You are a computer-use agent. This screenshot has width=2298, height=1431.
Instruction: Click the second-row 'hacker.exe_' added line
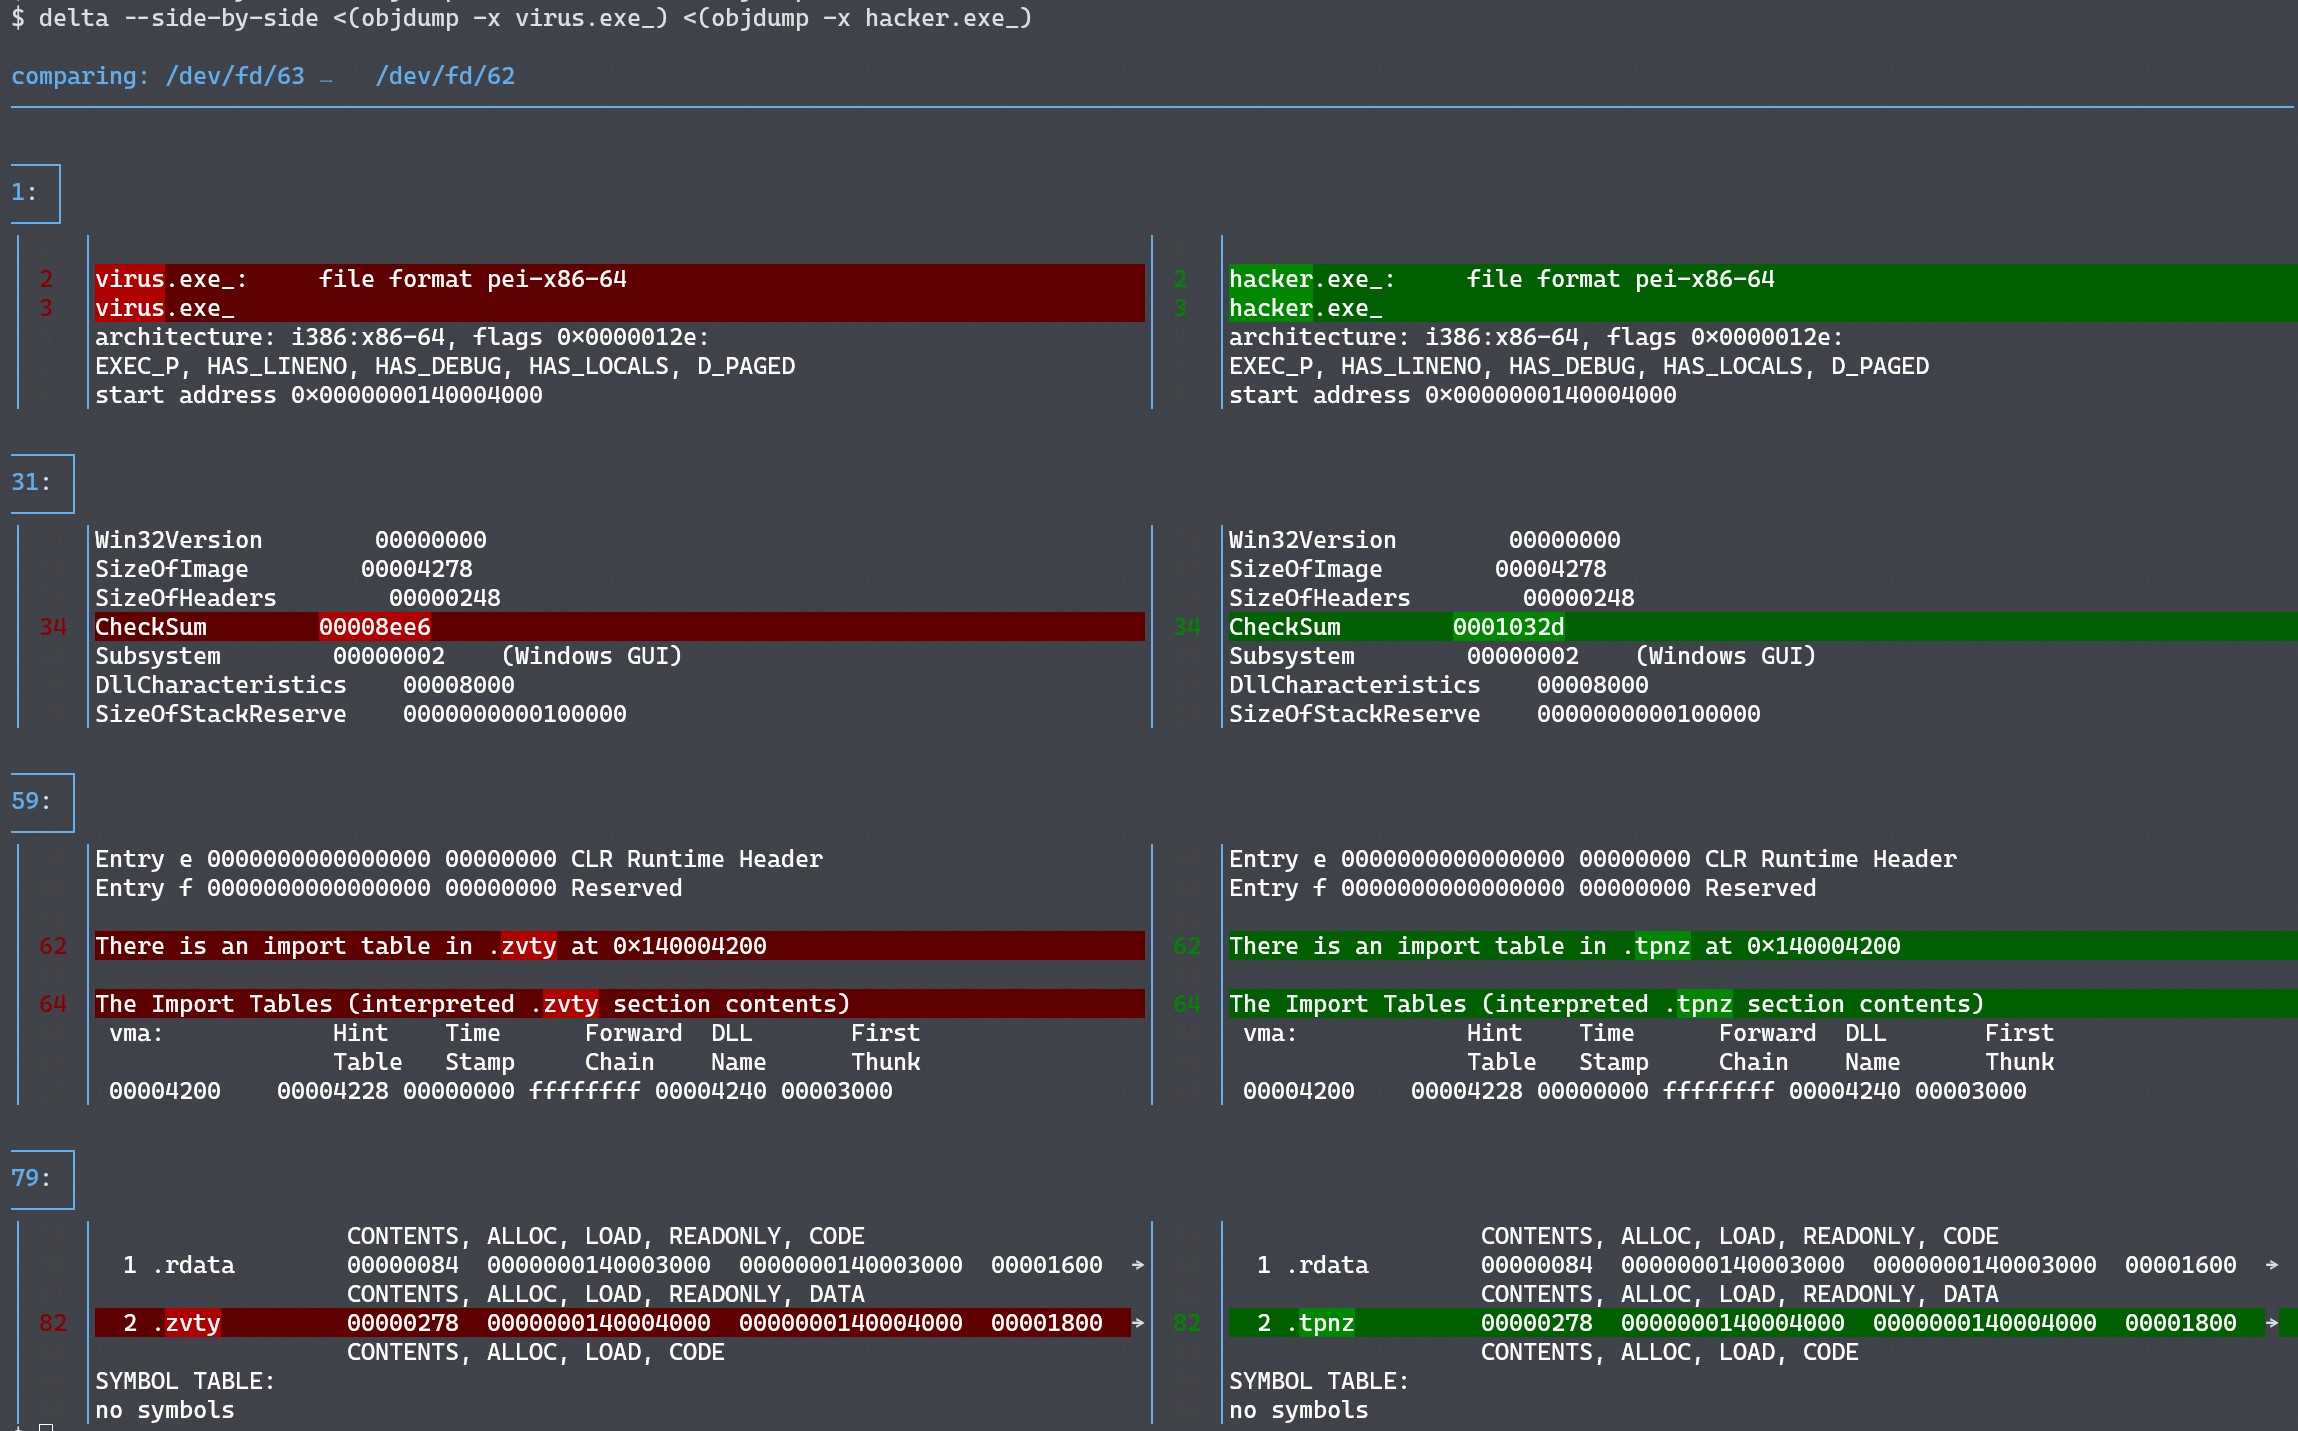[x=1762, y=308]
